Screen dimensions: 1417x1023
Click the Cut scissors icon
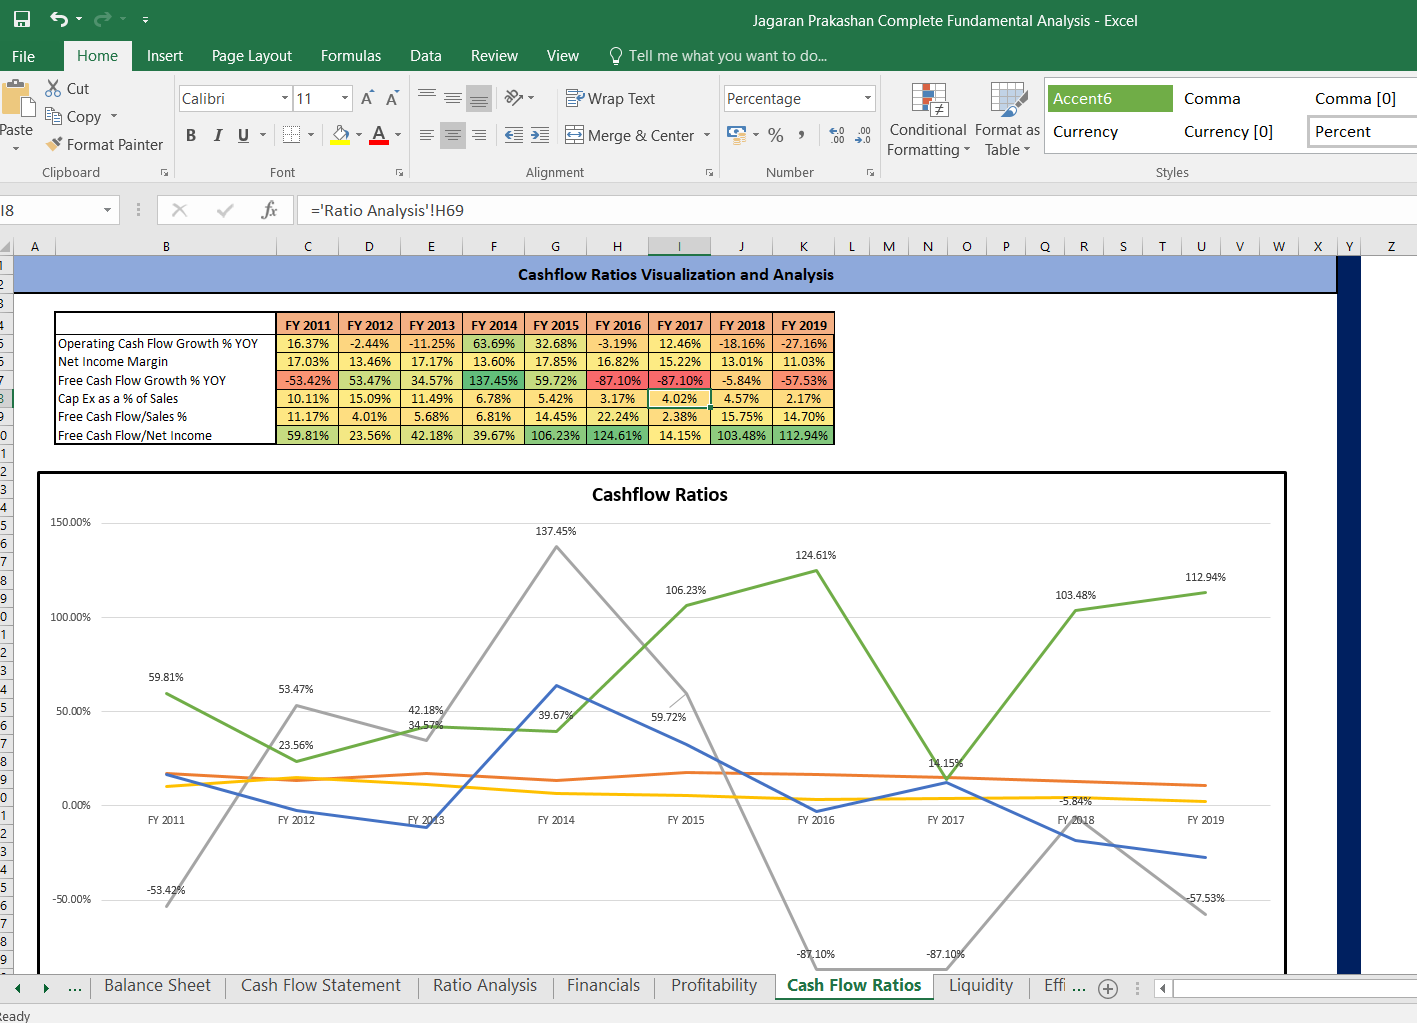tap(54, 88)
